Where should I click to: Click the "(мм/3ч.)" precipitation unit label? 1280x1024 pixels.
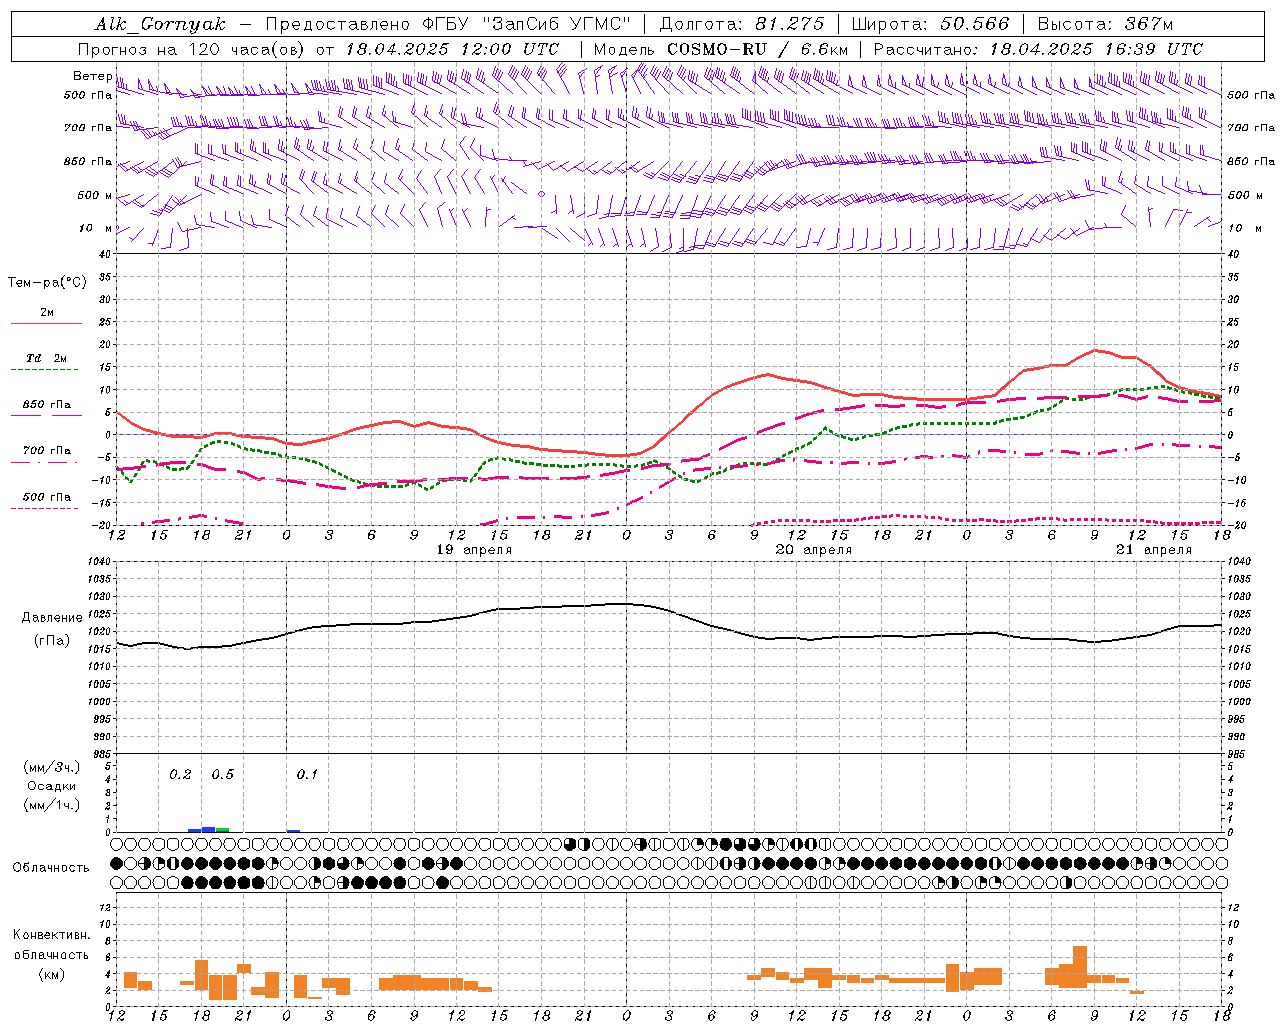coord(51,767)
